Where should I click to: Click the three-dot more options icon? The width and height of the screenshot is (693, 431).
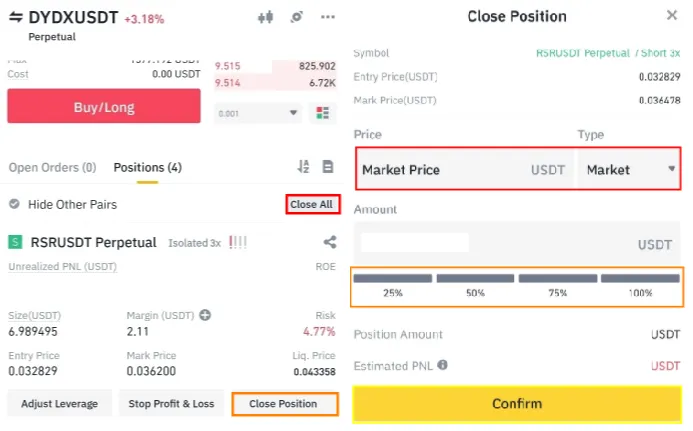(327, 17)
